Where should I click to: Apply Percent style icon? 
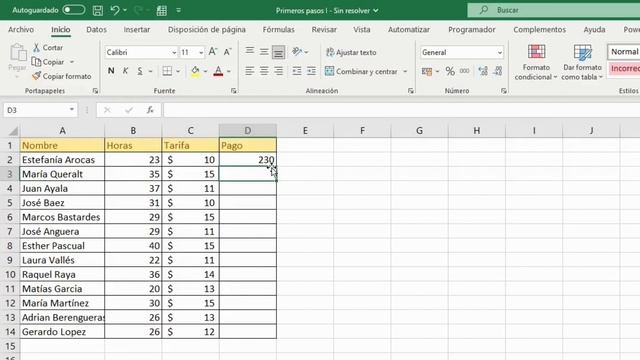pyautogui.click(x=450, y=71)
